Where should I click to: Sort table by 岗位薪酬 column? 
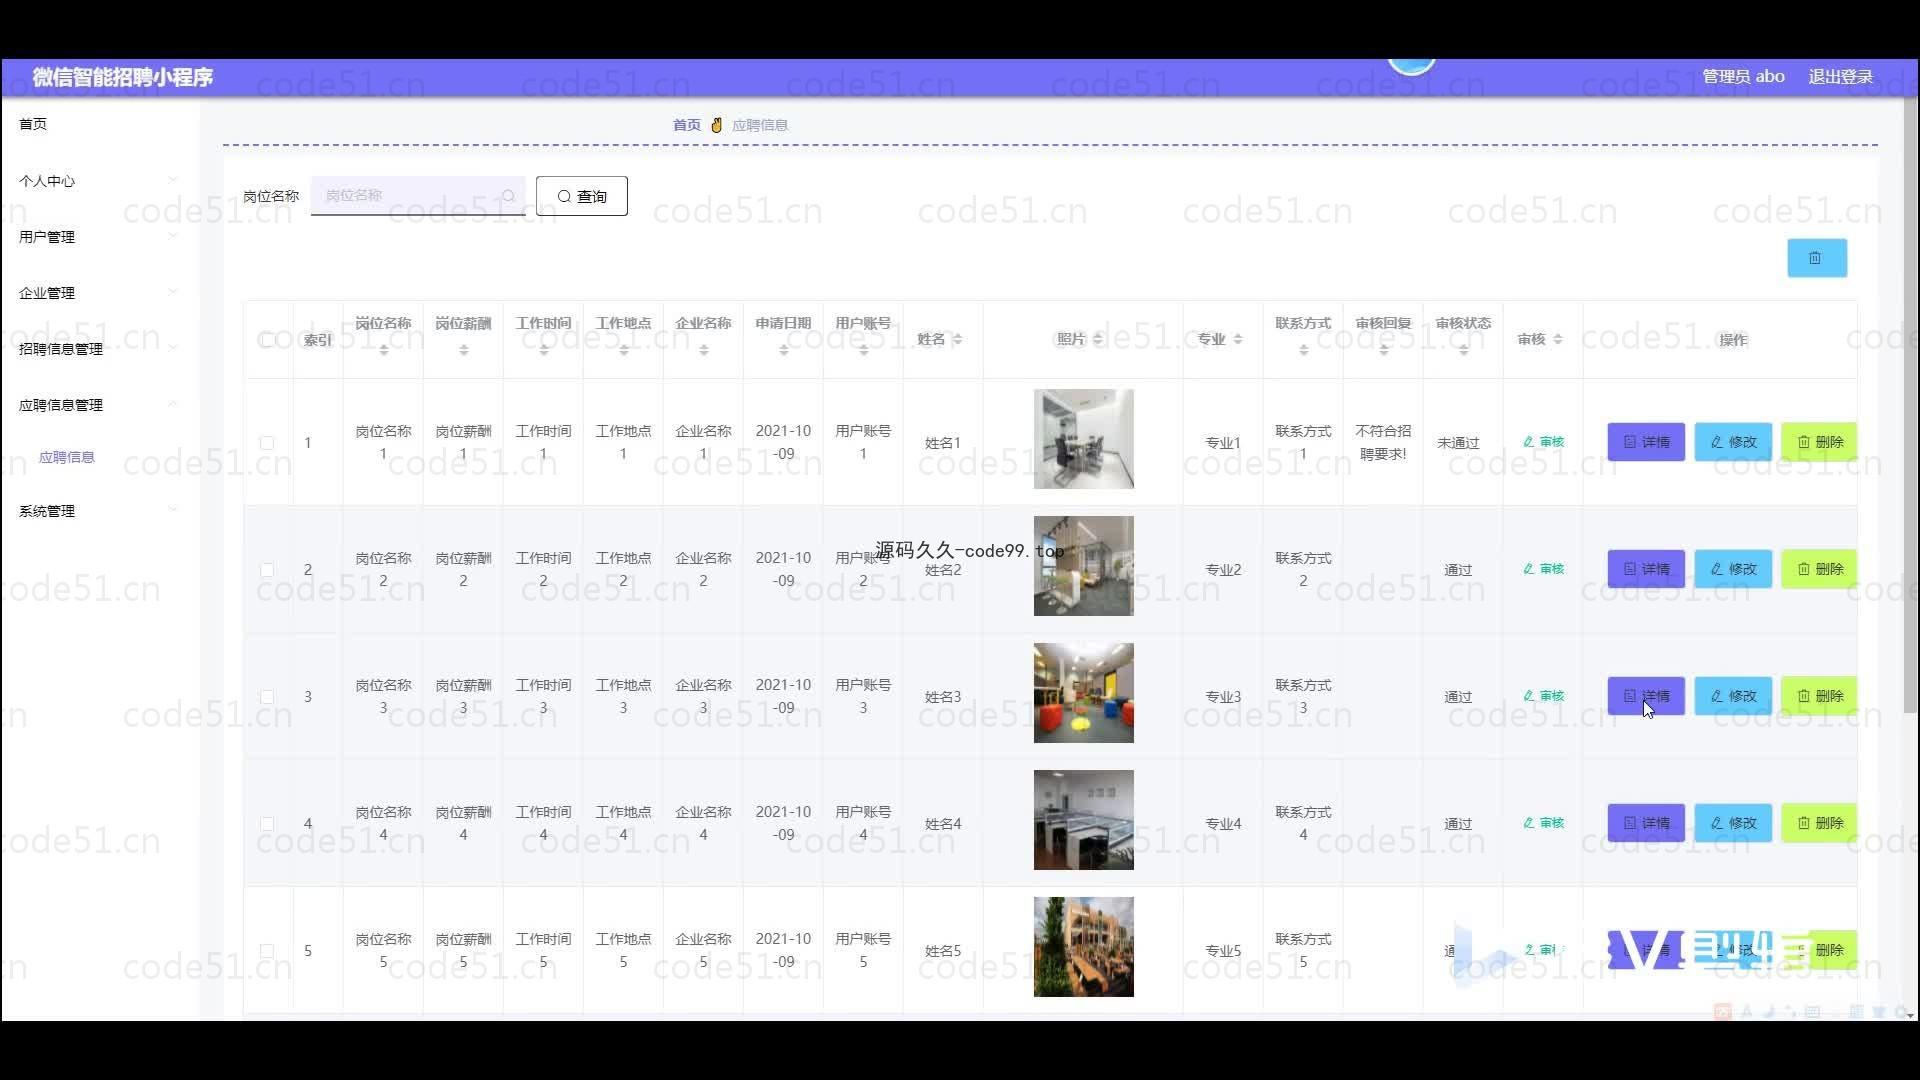[x=463, y=350]
